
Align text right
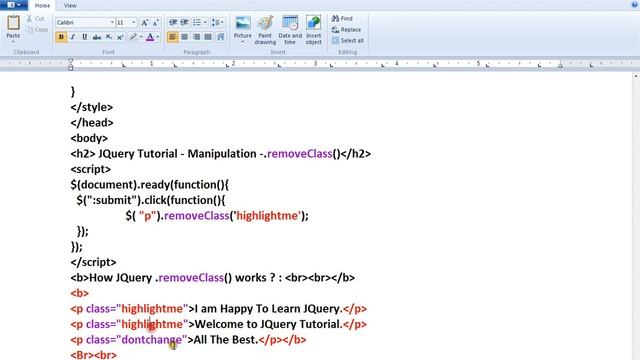(196, 37)
